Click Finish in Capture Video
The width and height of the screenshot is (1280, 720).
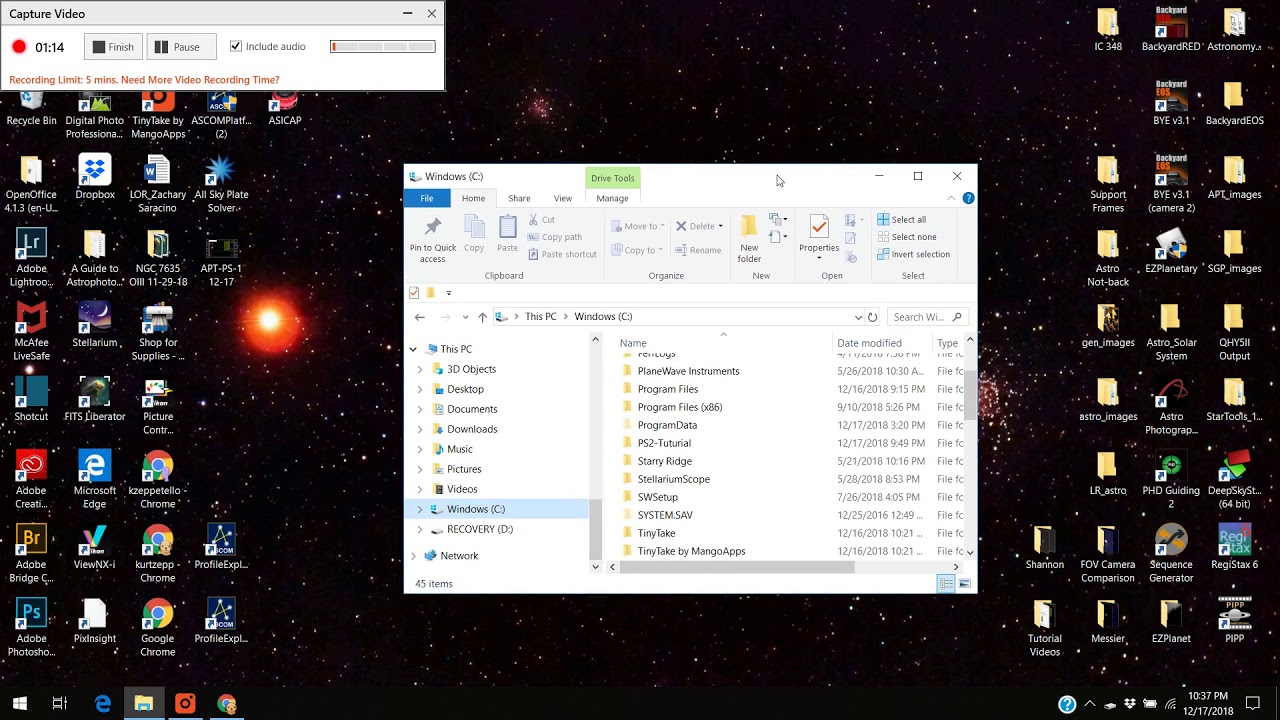[113, 47]
